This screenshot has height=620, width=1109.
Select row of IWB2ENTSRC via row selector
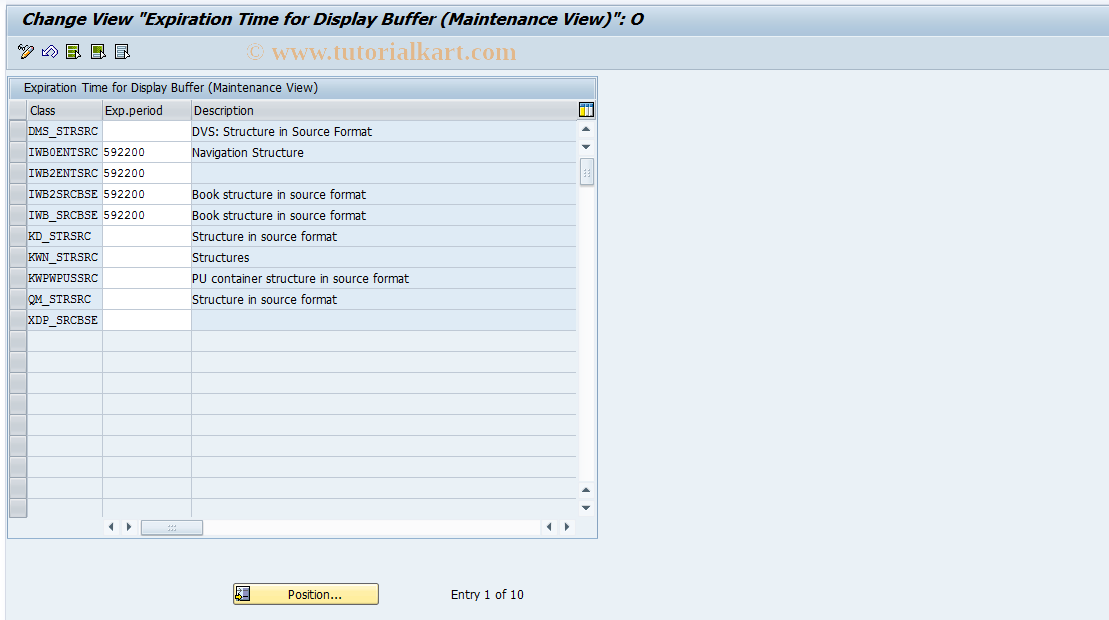pos(18,173)
